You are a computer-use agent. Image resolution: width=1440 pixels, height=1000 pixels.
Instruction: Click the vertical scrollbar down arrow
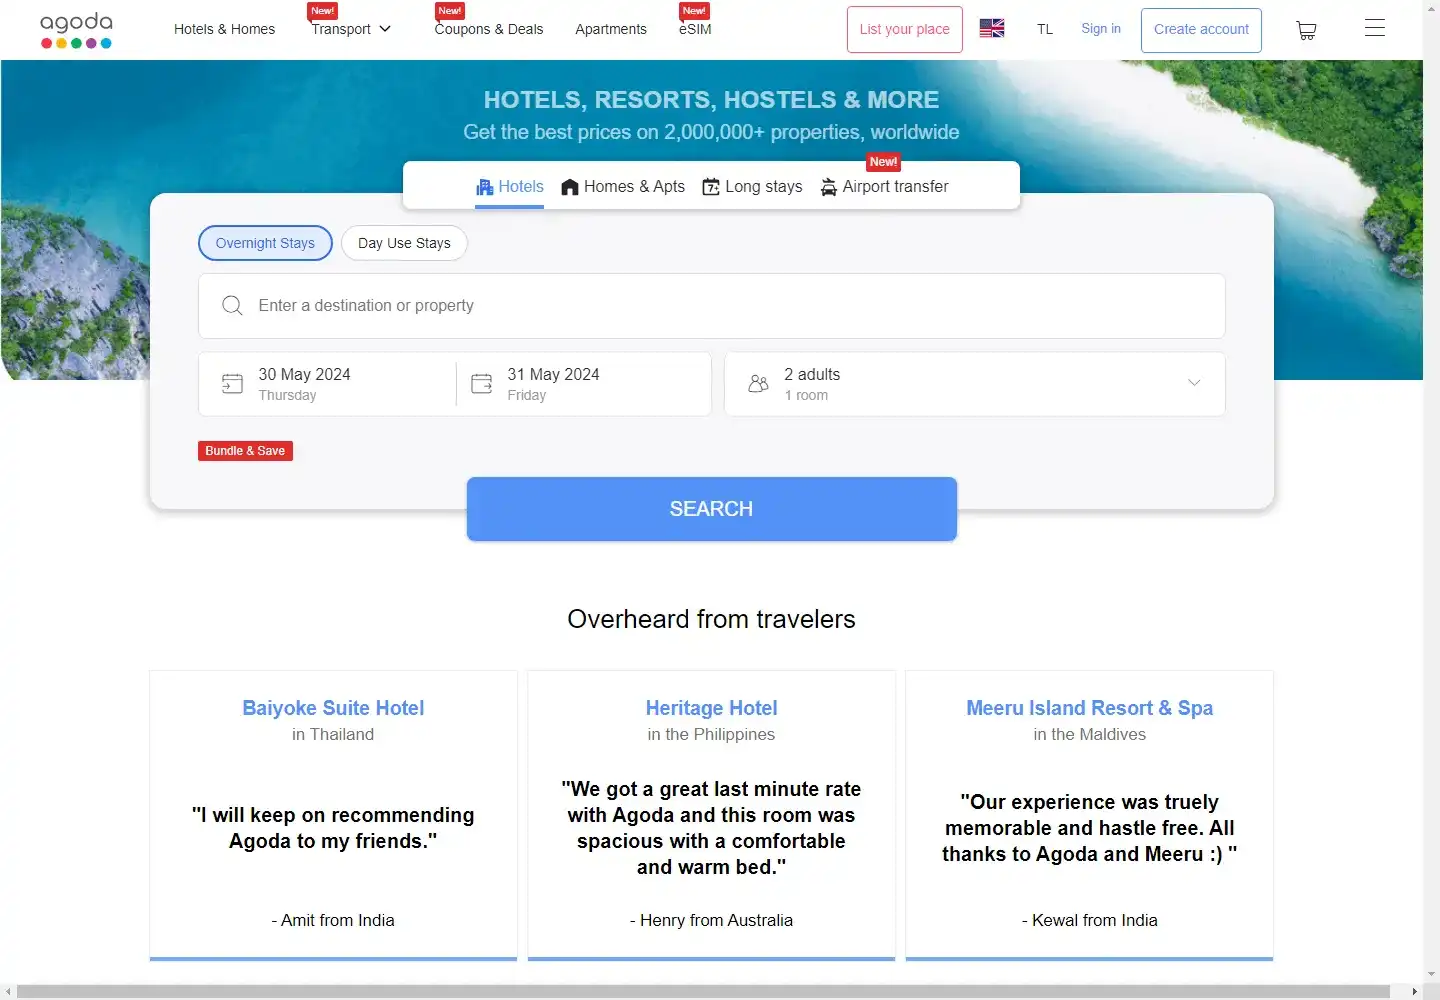1431,974
